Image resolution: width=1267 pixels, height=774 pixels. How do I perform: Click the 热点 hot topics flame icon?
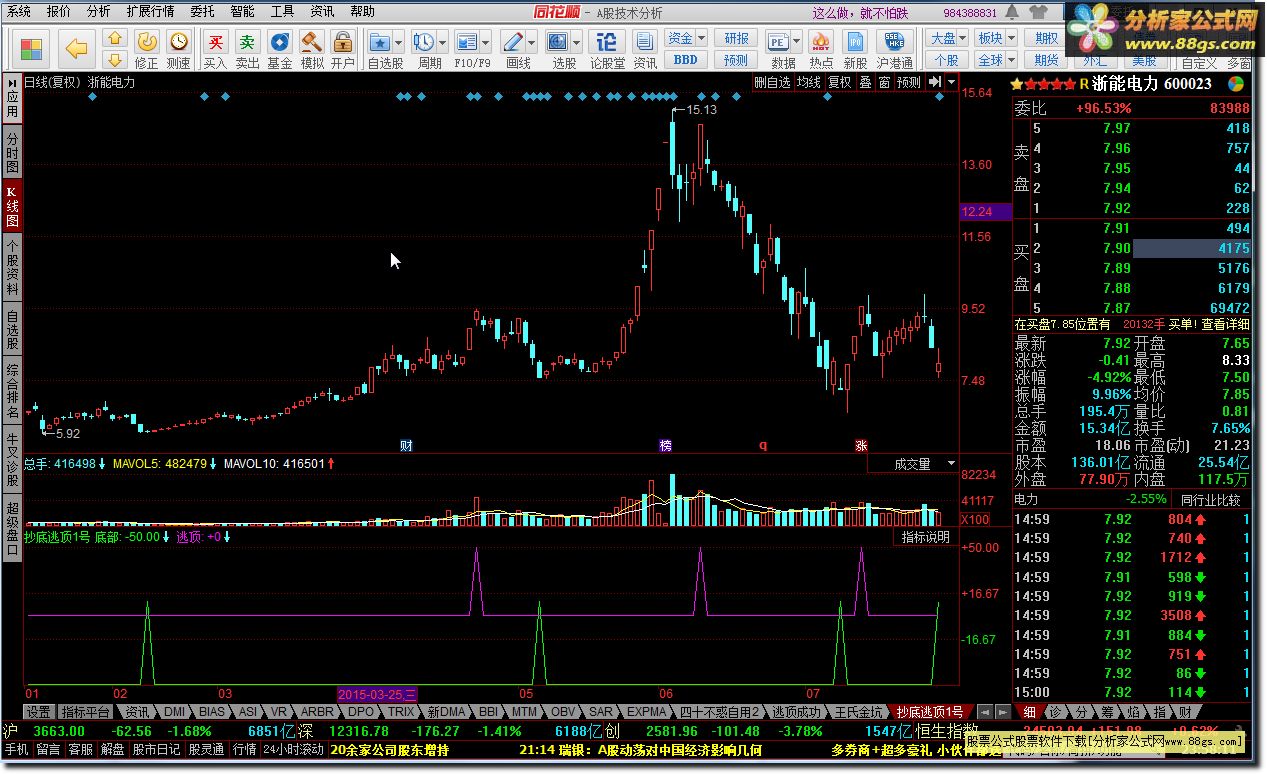click(x=821, y=48)
